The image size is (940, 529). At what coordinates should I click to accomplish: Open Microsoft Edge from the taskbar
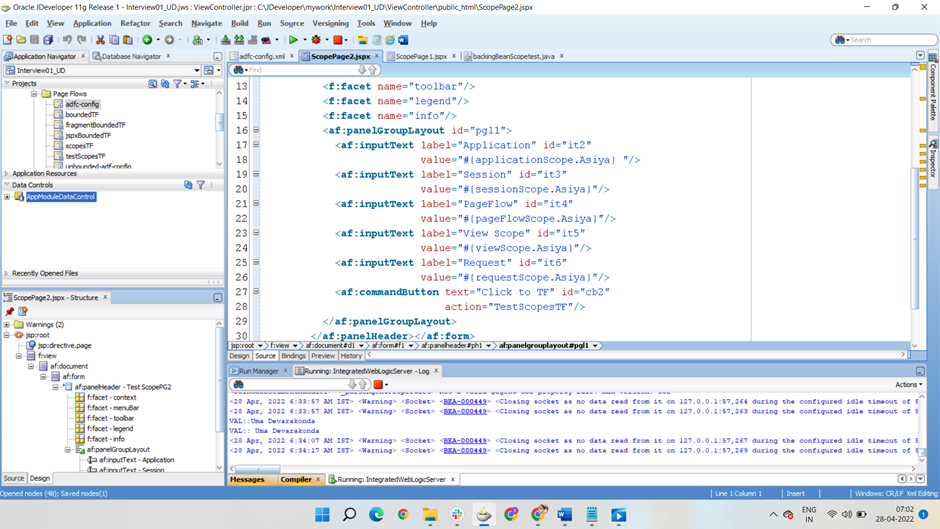tap(376, 515)
